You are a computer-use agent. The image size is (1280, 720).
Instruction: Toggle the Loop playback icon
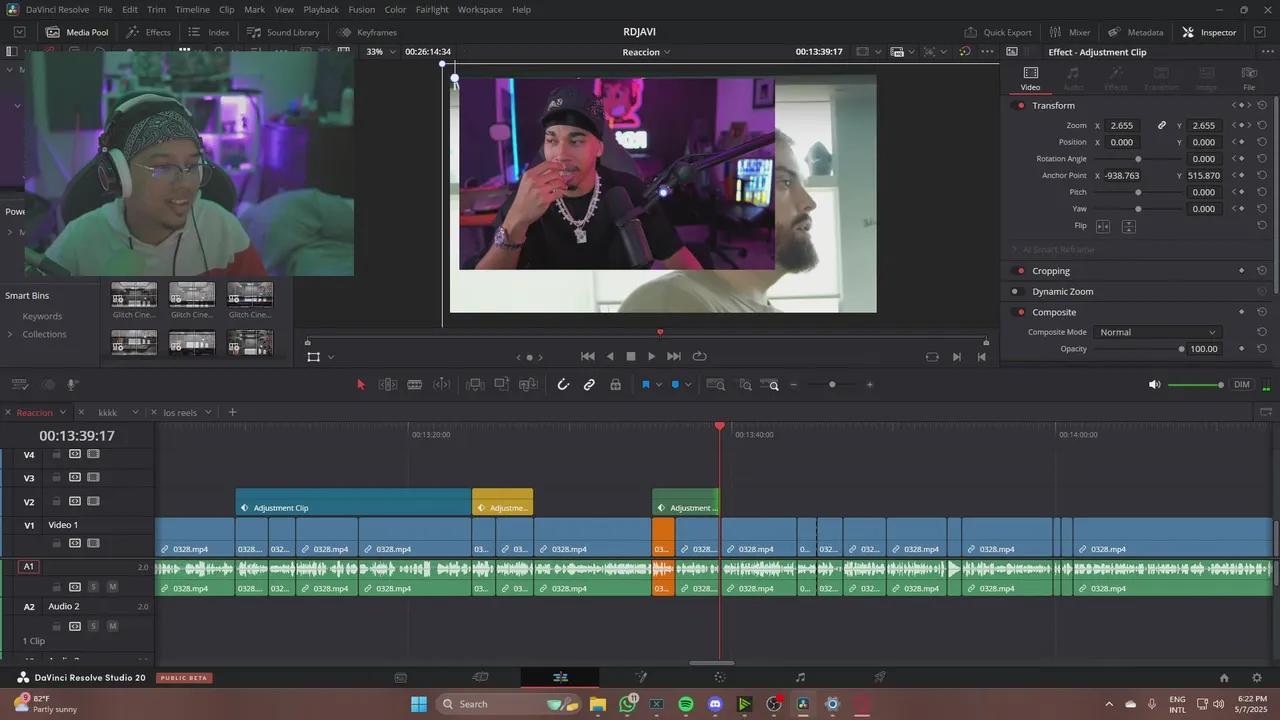(699, 356)
